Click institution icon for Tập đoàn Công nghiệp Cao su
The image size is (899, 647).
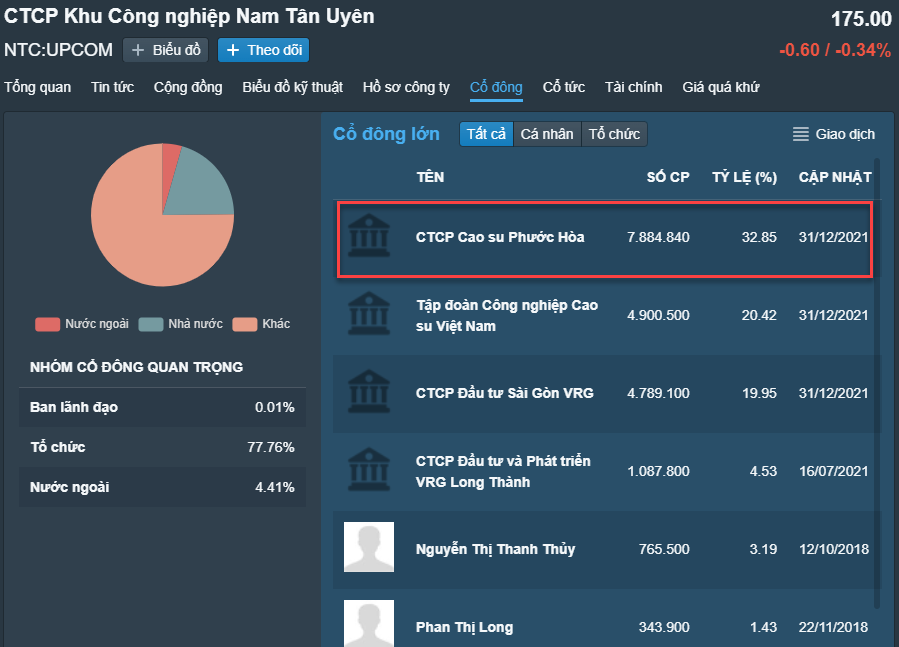tap(369, 314)
